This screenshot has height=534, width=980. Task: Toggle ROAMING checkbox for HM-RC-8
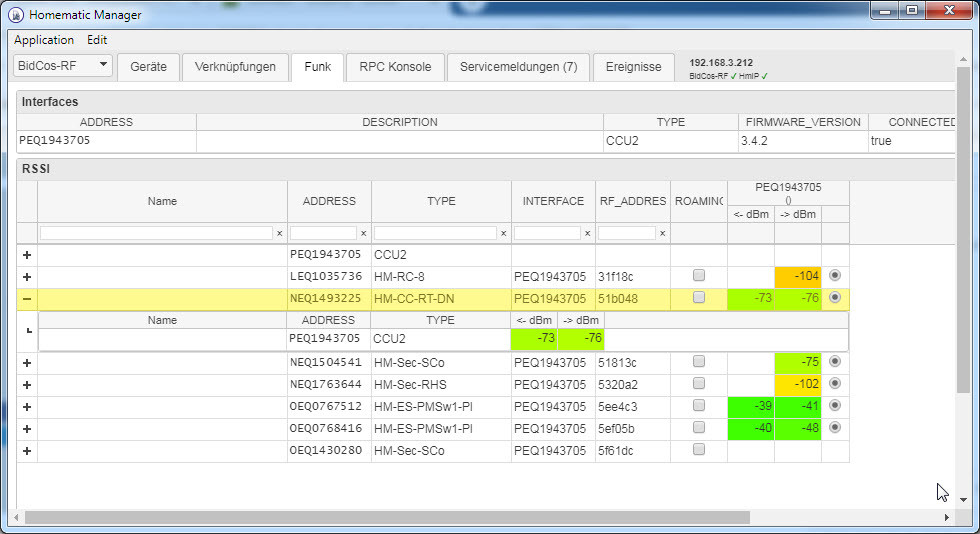(699, 275)
